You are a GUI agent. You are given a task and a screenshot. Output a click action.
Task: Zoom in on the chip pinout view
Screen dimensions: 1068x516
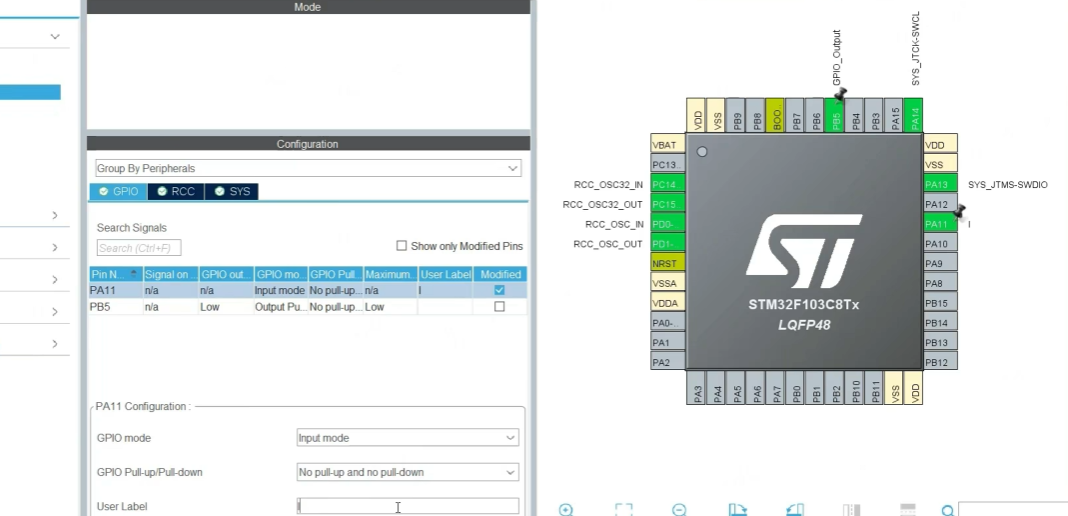[x=566, y=509]
